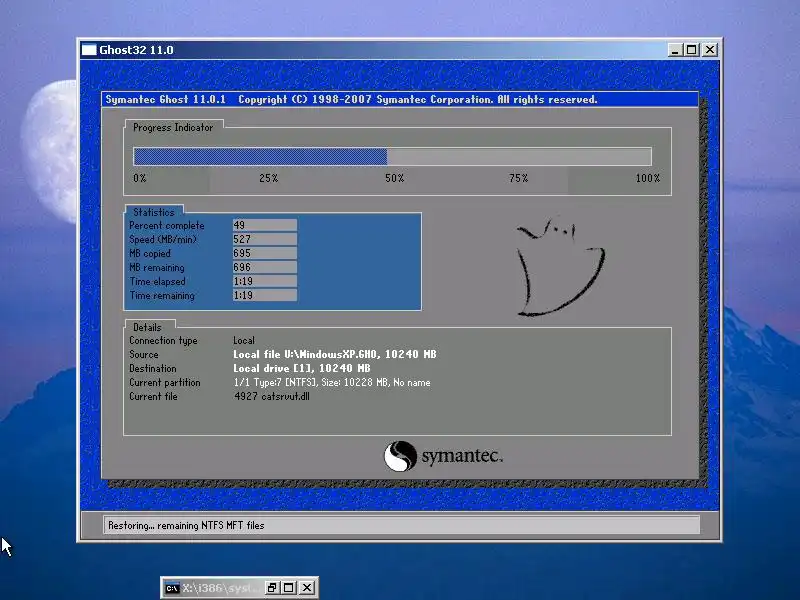Close the Ghost32 11.0 window
The height and width of the screenshot is (600, 800).
click(710, 50)
